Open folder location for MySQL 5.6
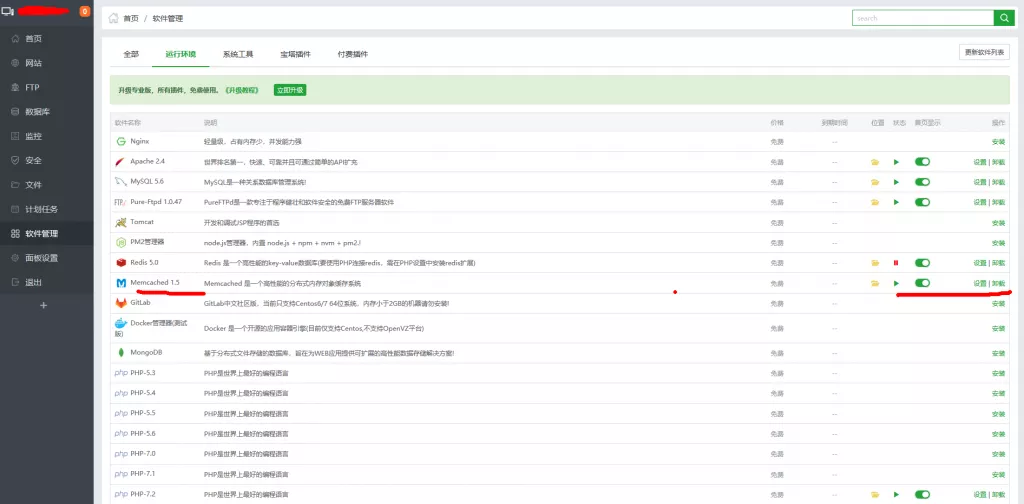Screen dimensions: 1024x504 pyautogui.click(x=875, y=182)
